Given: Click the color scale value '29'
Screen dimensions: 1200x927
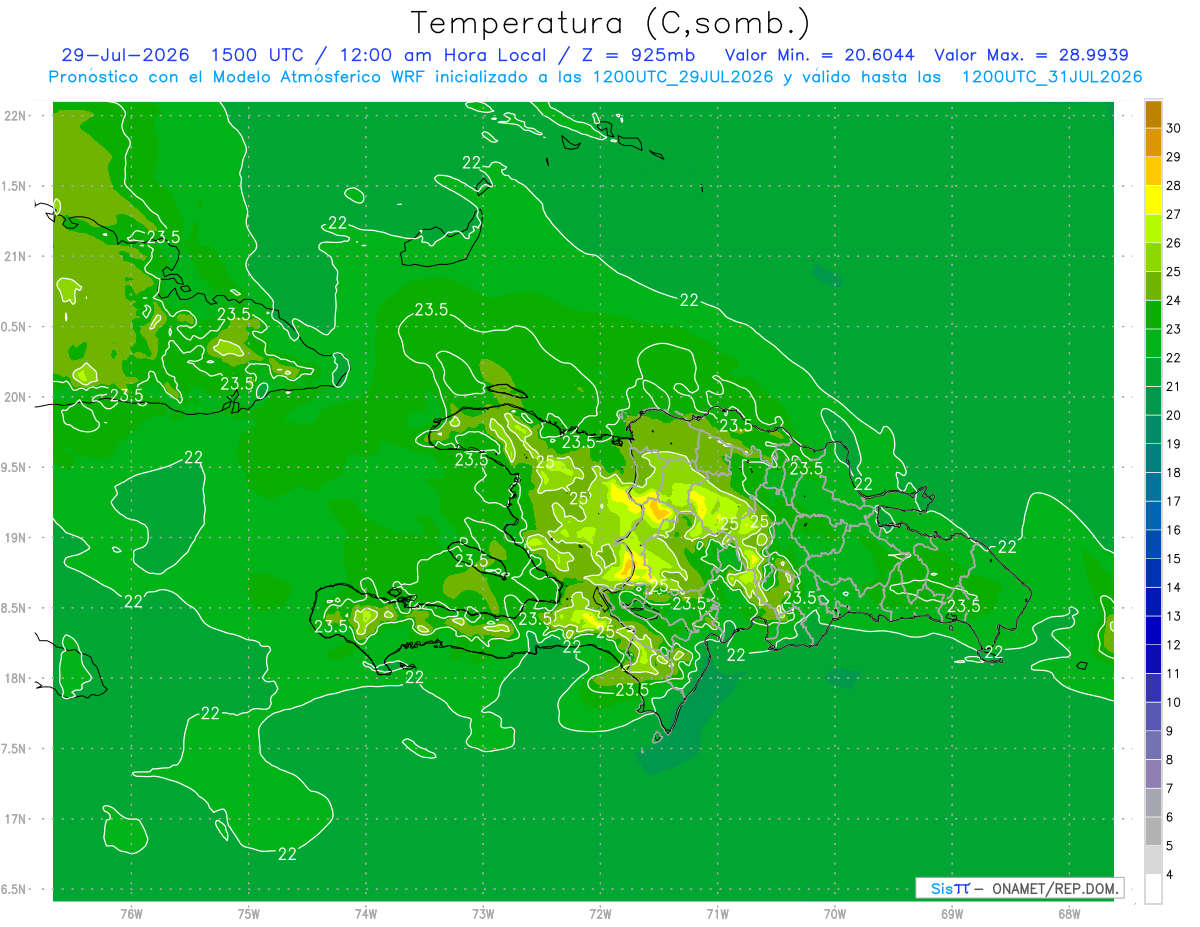Looking at the screenshot, I should pos(1175,157).
